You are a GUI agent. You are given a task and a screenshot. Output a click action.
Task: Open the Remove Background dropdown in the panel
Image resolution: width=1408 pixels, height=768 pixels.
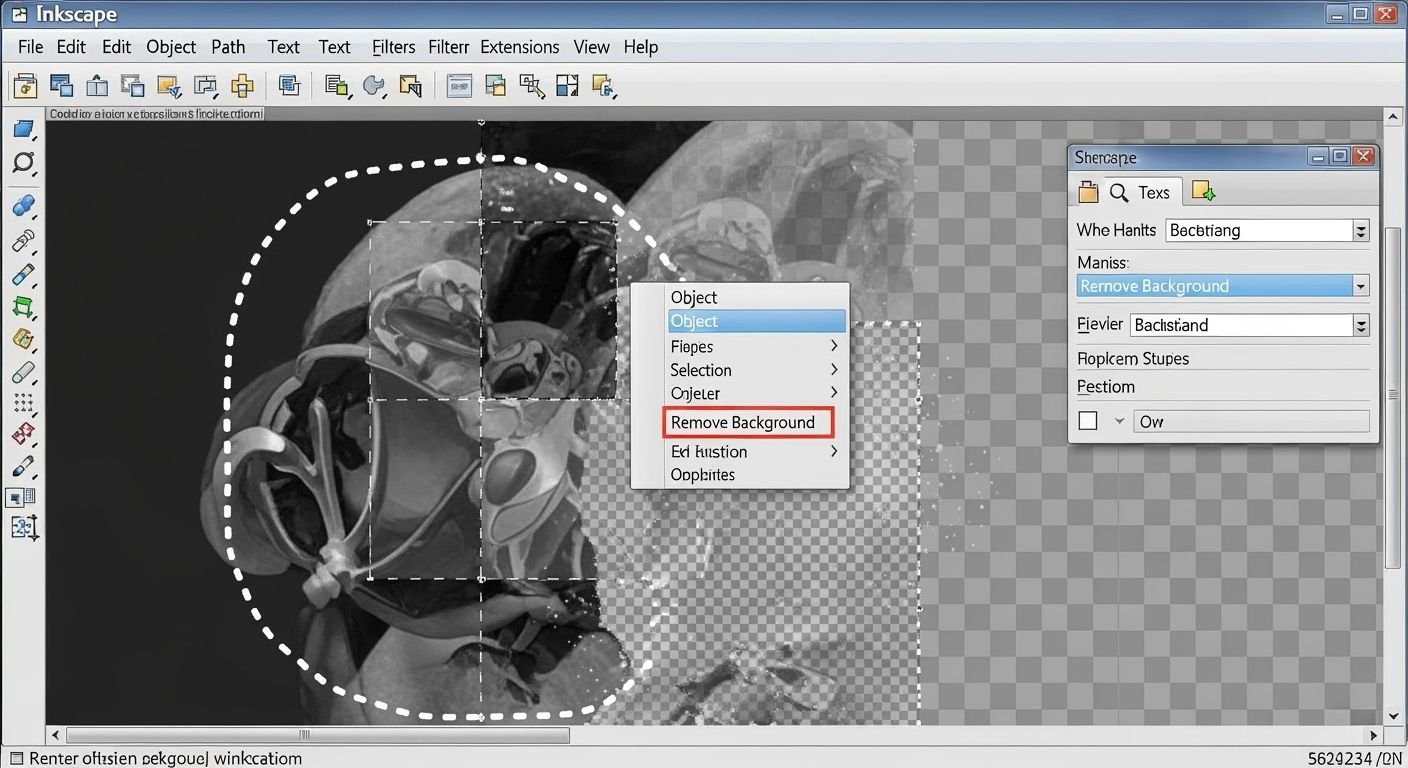(1360, 286)
